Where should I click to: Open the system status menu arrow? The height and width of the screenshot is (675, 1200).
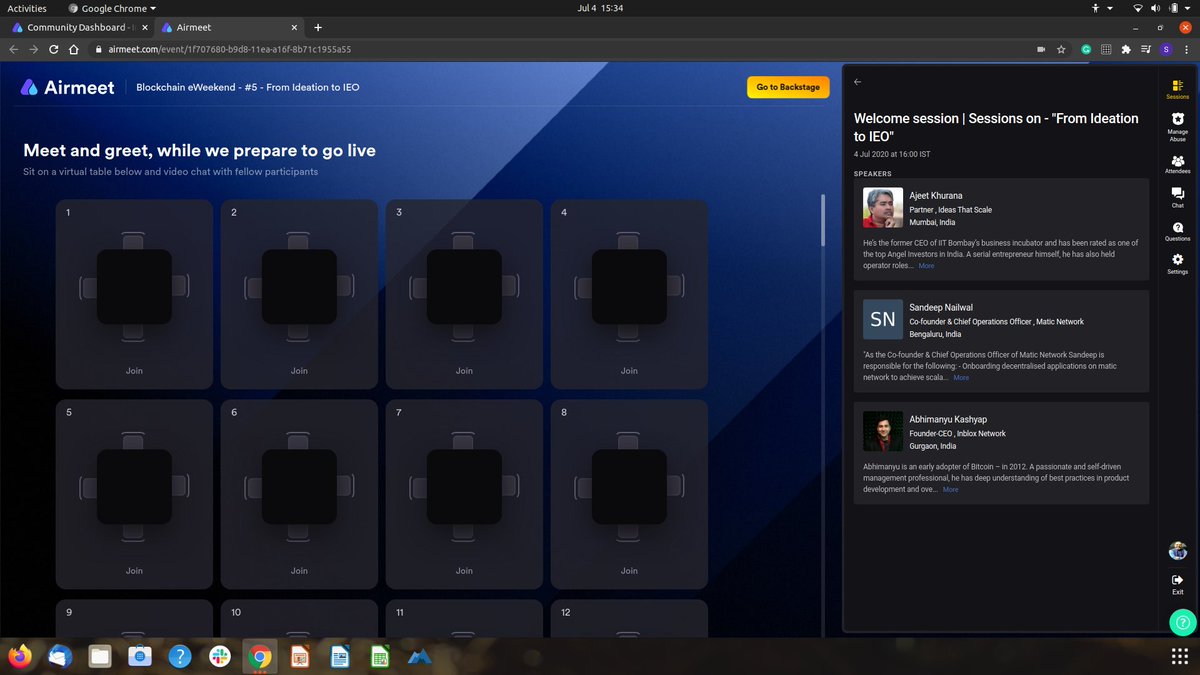point(1187,8)
